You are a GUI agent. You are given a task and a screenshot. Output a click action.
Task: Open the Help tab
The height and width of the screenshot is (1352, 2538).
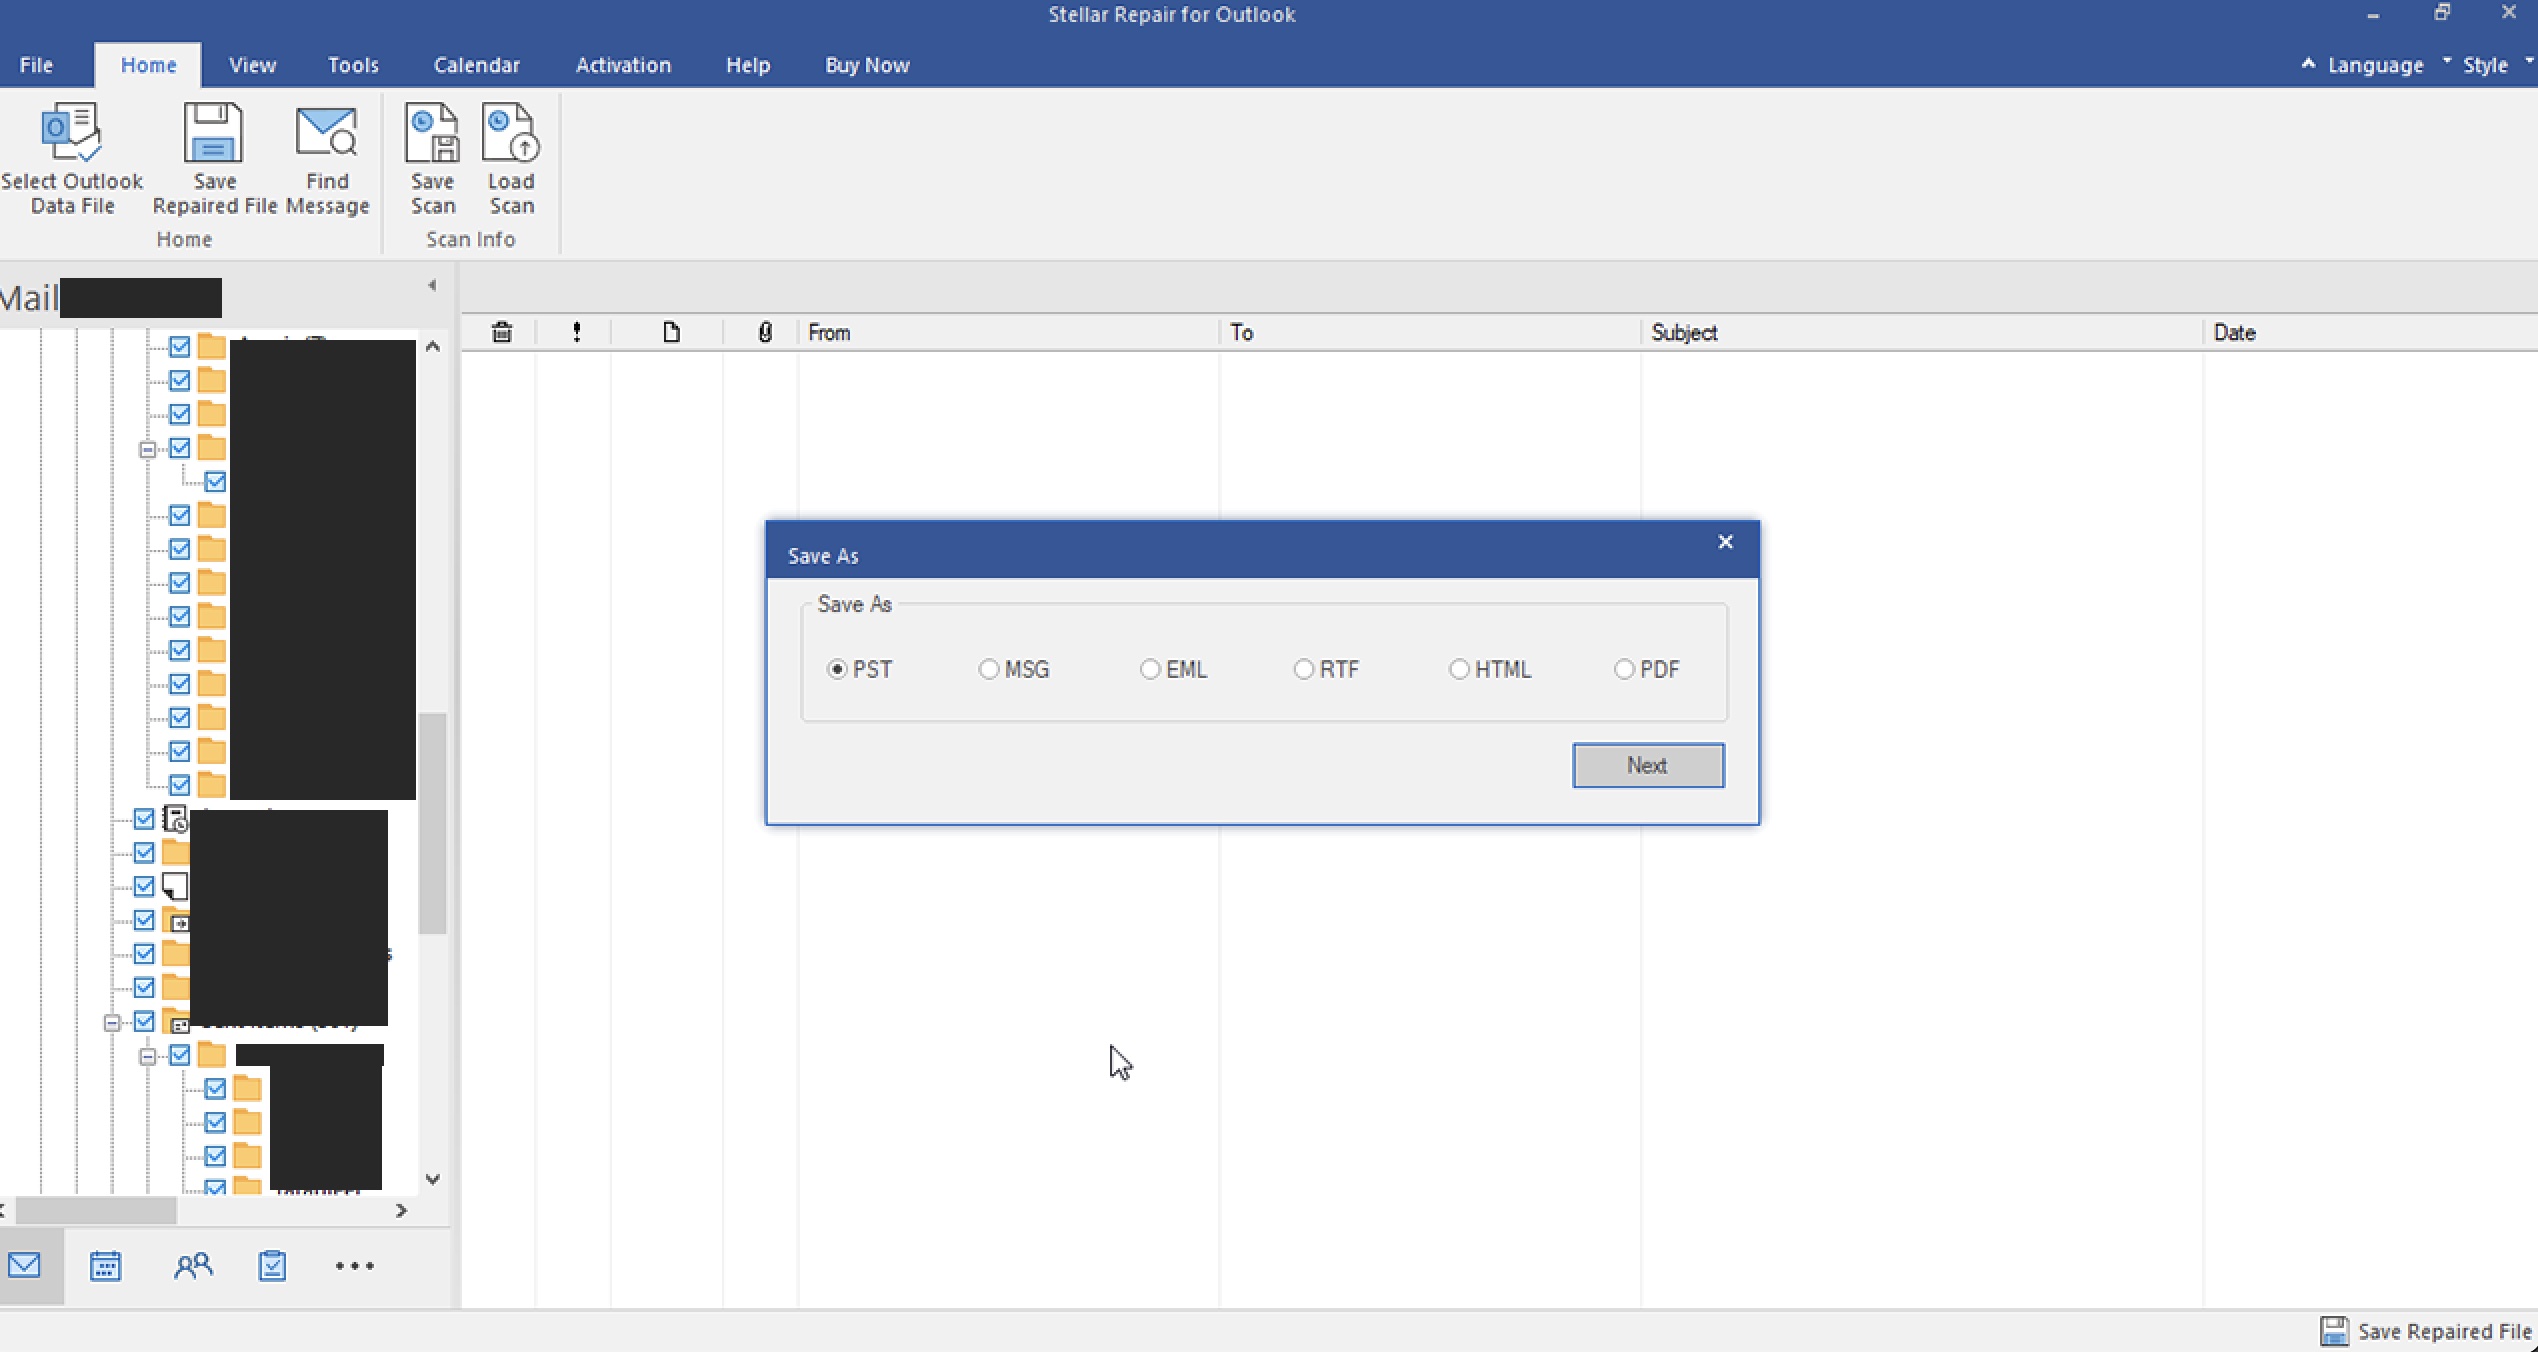click(x=748, y=65)
